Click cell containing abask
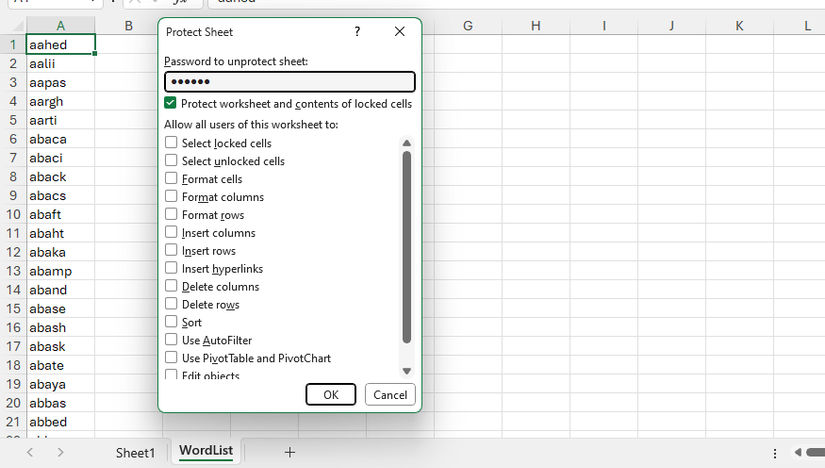The height and width of the screenshot is (468, 825). 61,346
